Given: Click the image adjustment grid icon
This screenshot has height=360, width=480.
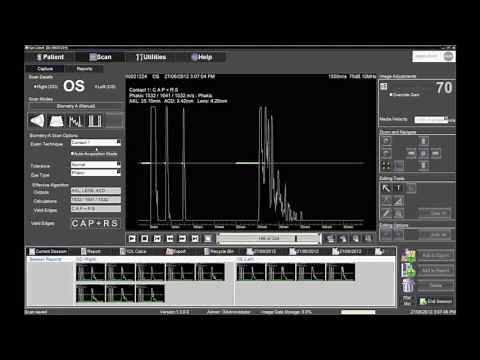Looking at the screenshot, I should [384, 87].
